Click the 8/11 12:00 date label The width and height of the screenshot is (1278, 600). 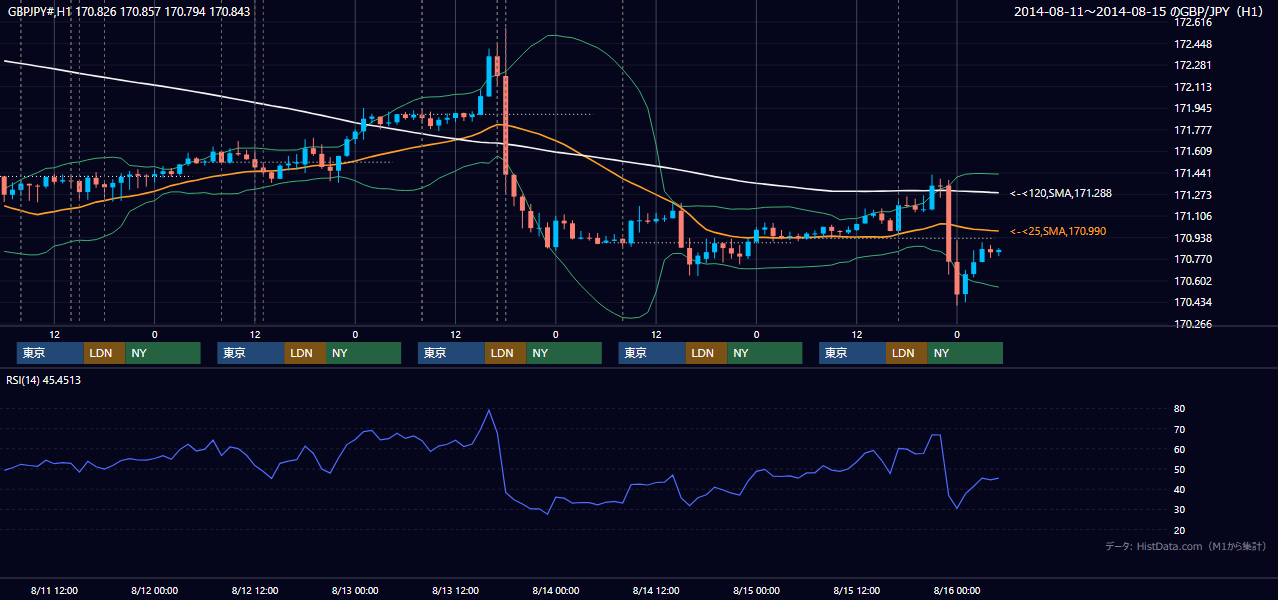click(54, 591)
